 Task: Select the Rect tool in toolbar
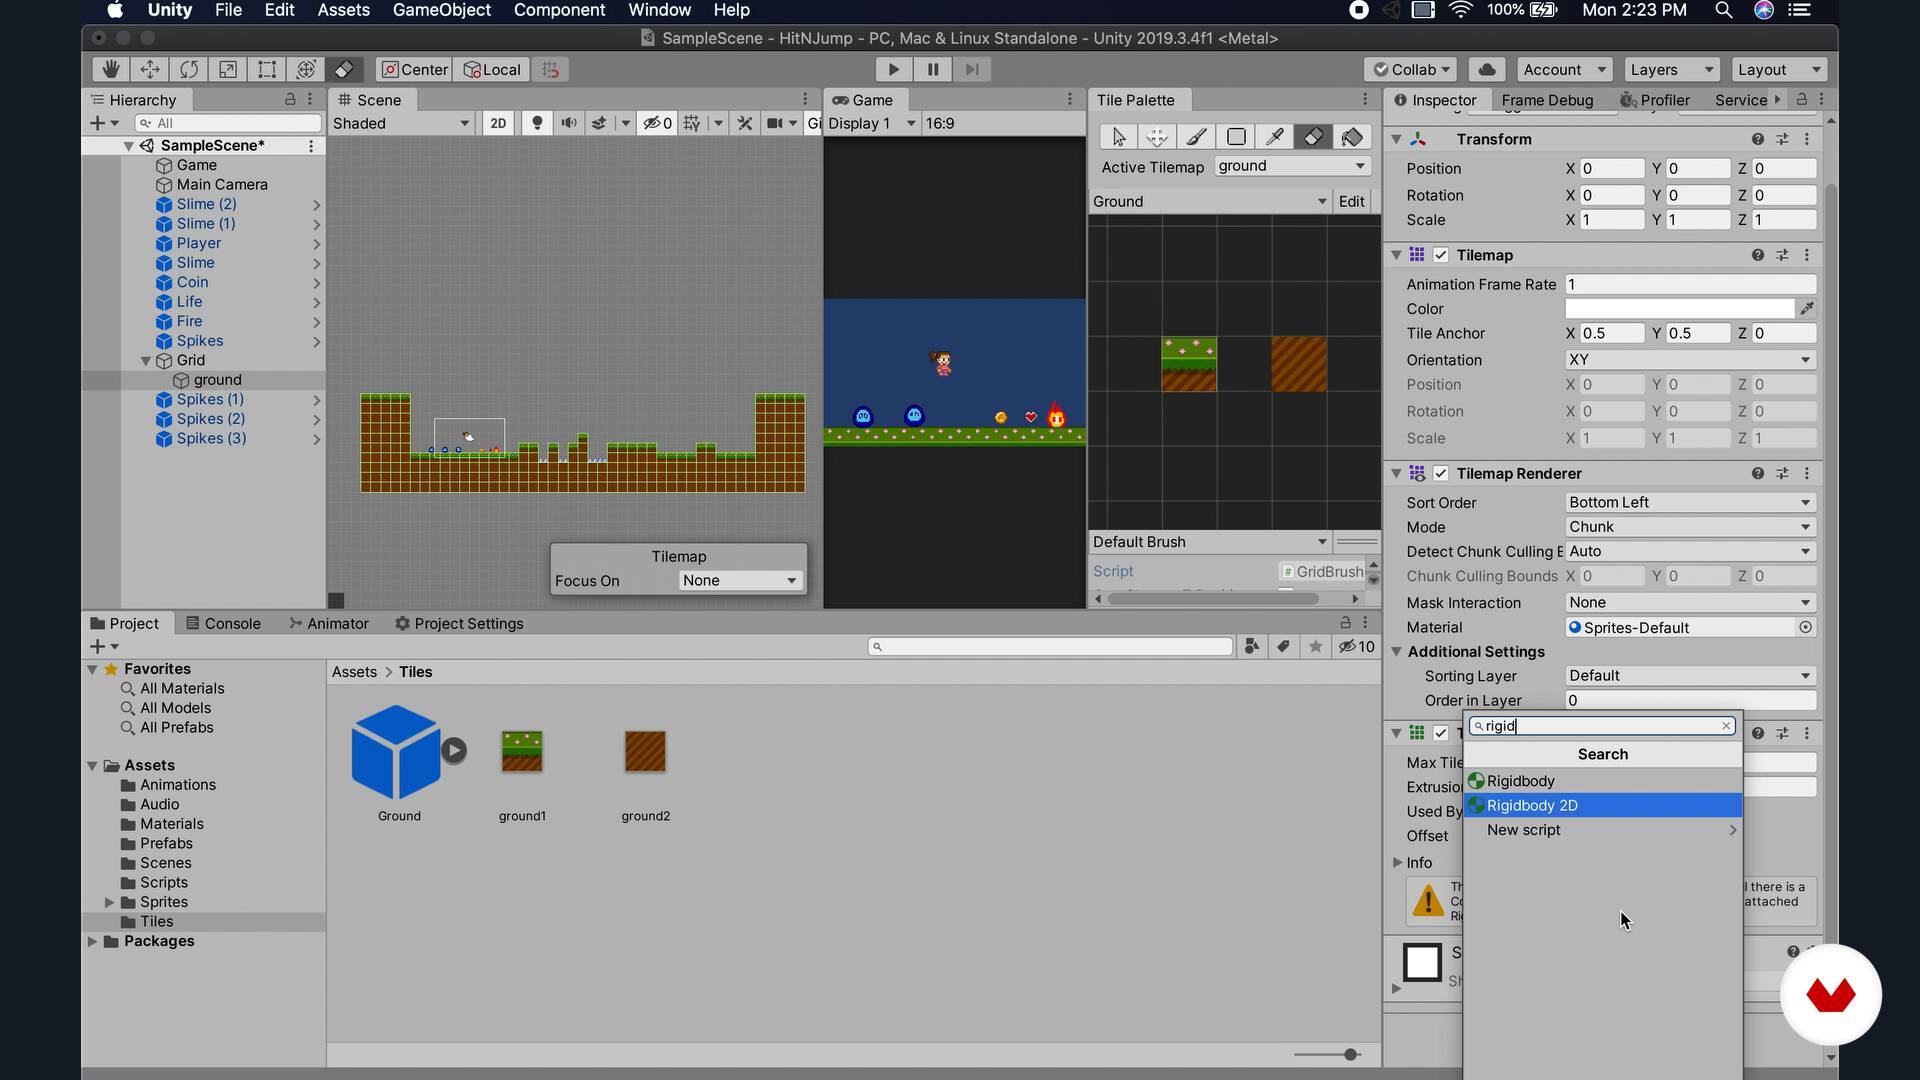266,69
